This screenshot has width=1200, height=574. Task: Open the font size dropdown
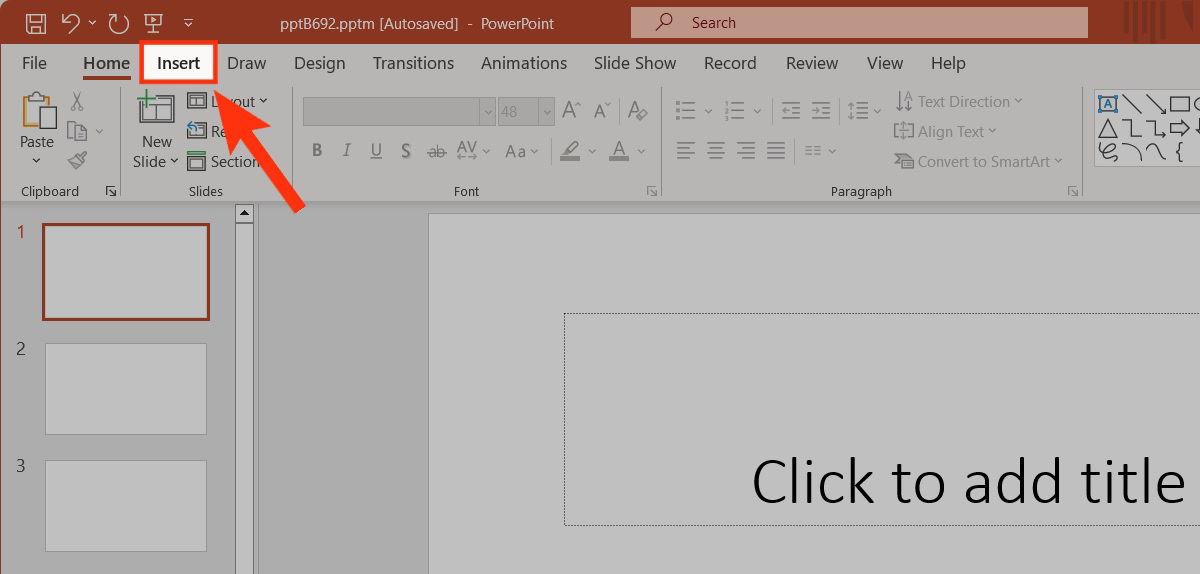[x=546, y=111]
